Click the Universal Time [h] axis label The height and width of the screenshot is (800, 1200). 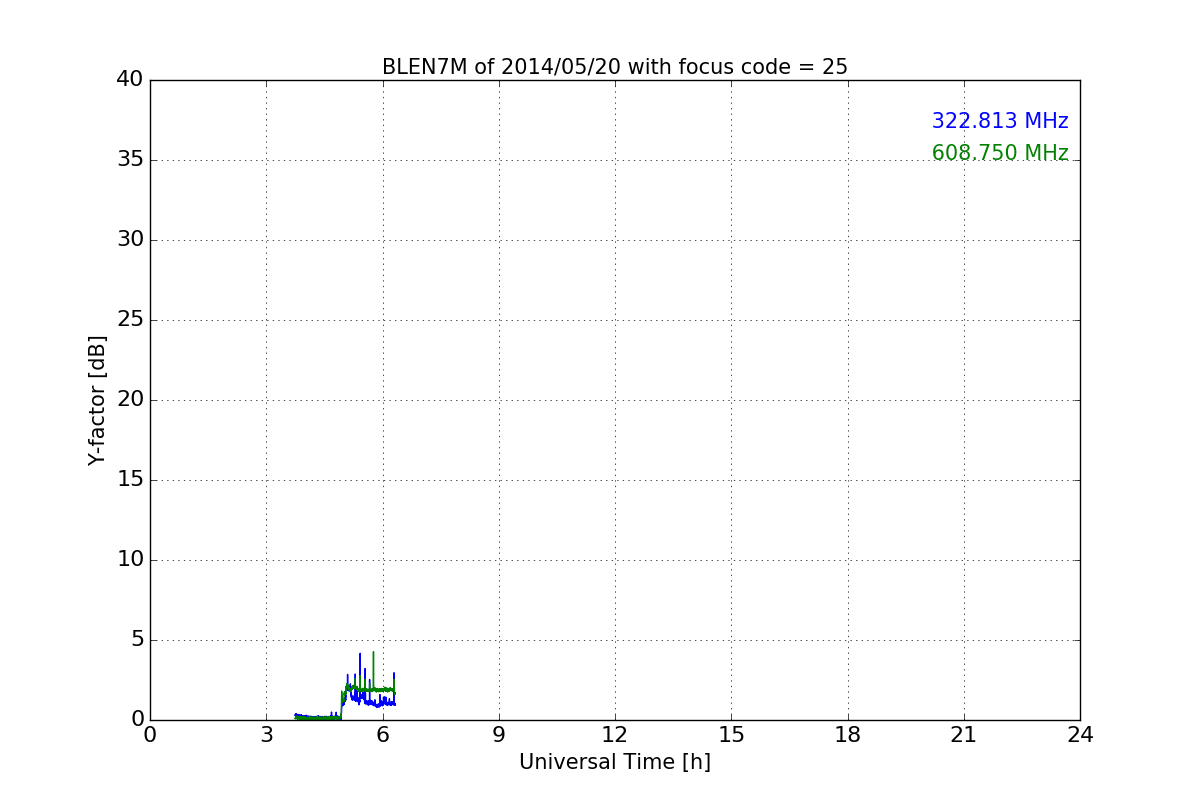(615, 762)
